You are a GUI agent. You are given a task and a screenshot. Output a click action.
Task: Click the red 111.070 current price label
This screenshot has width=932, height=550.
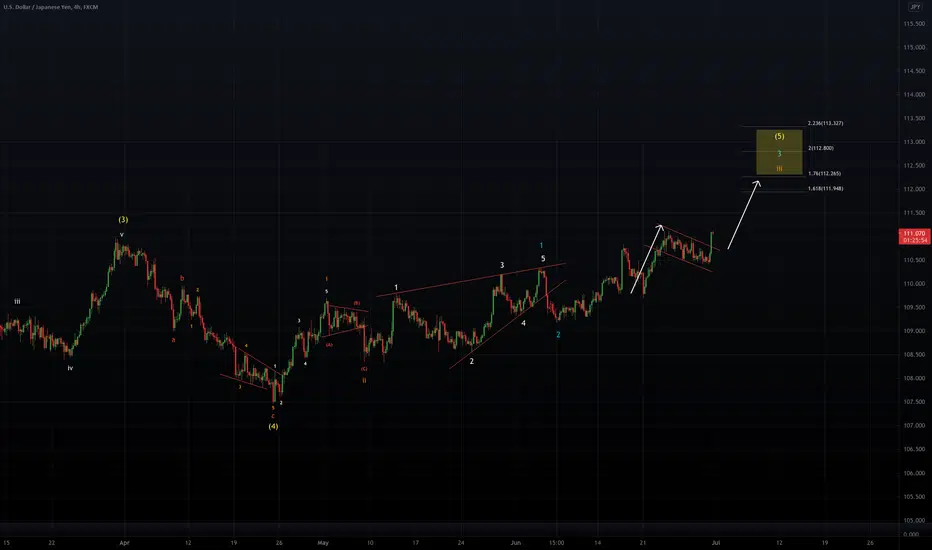pos(915,237)
